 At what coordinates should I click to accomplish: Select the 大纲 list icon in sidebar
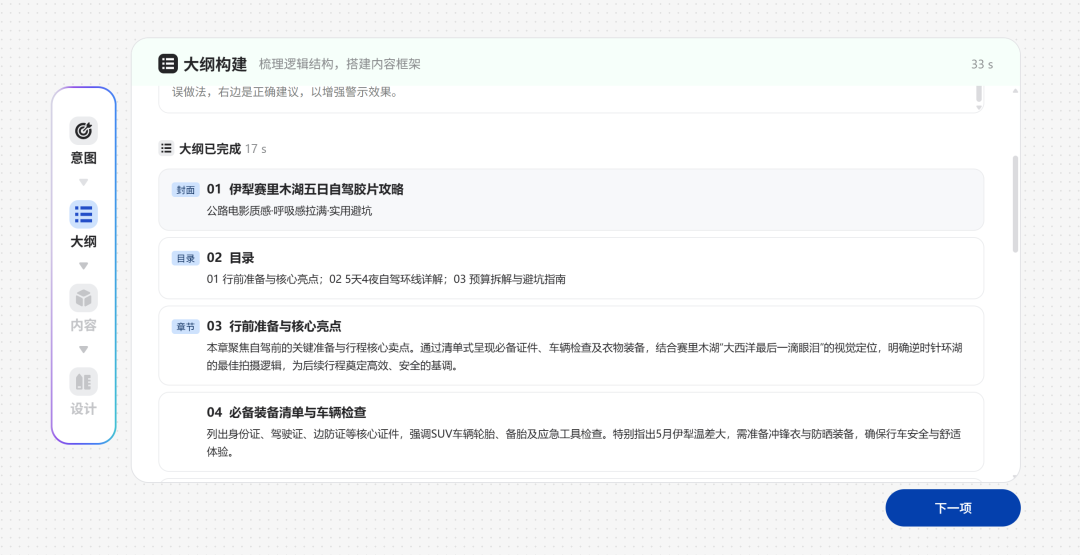[83, 214]
